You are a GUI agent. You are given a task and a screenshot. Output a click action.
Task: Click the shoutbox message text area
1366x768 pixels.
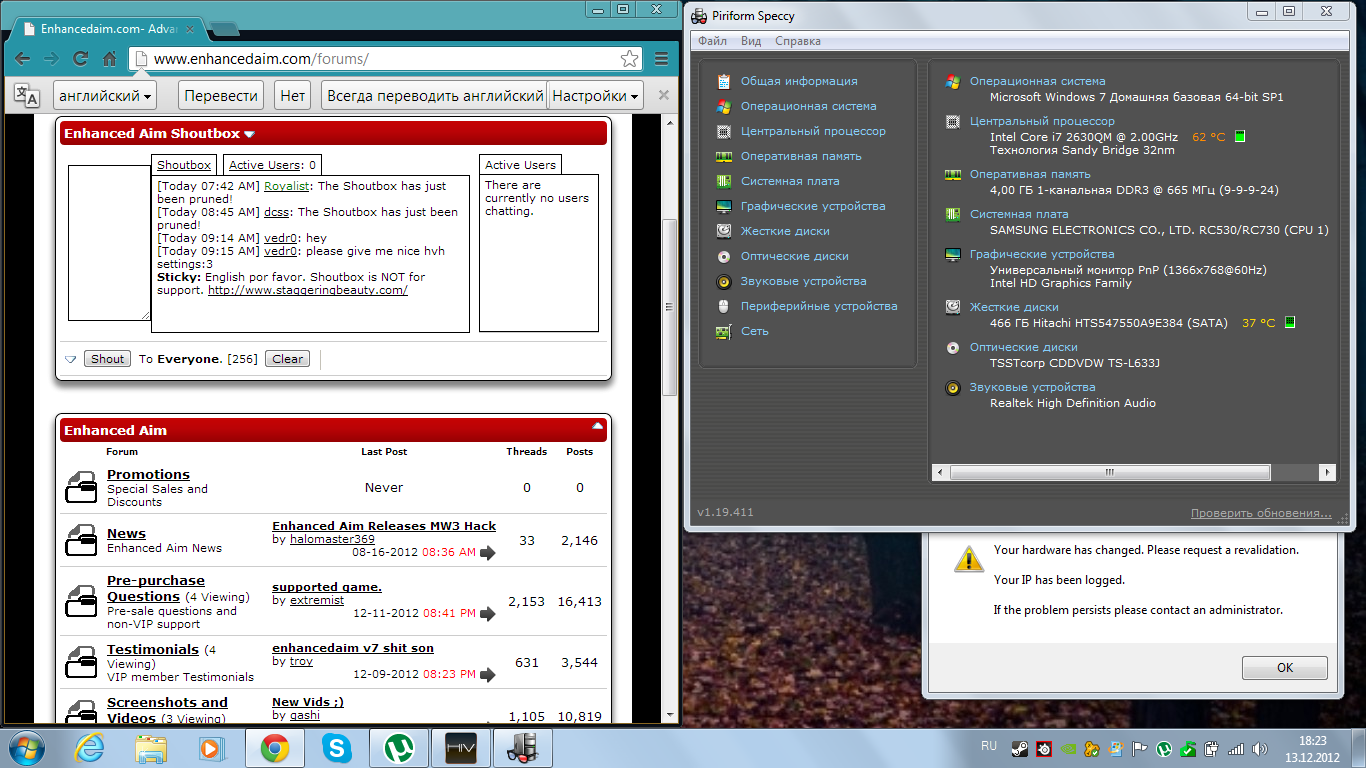click(109, 243)
